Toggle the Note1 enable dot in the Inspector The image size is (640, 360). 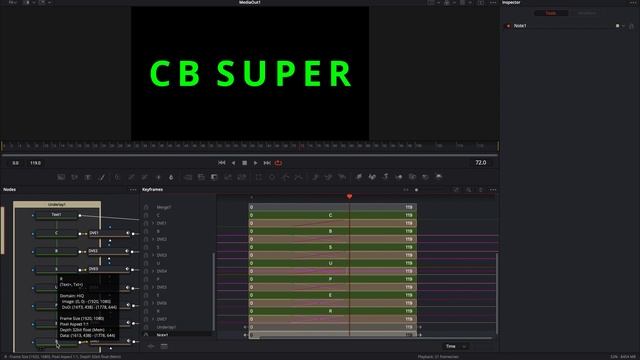pyautogui.click(x=508, y=26)
